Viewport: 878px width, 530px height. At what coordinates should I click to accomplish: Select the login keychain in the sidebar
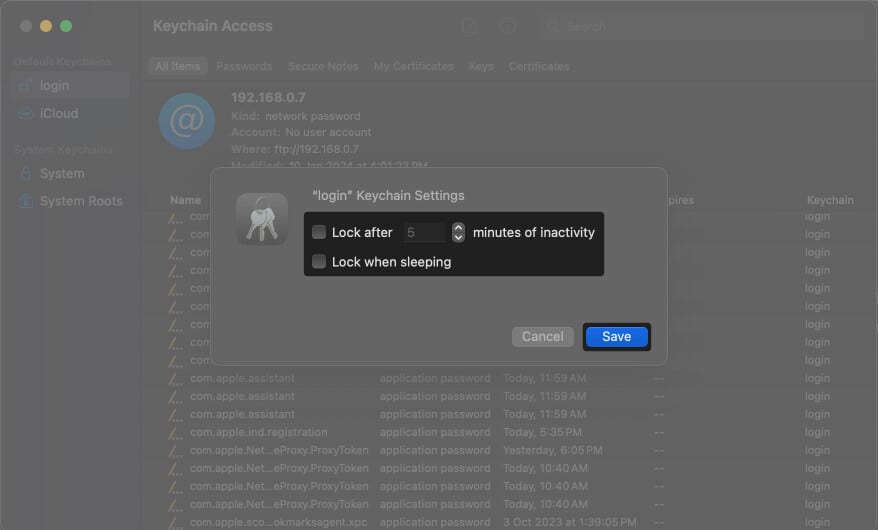[71, 86]
